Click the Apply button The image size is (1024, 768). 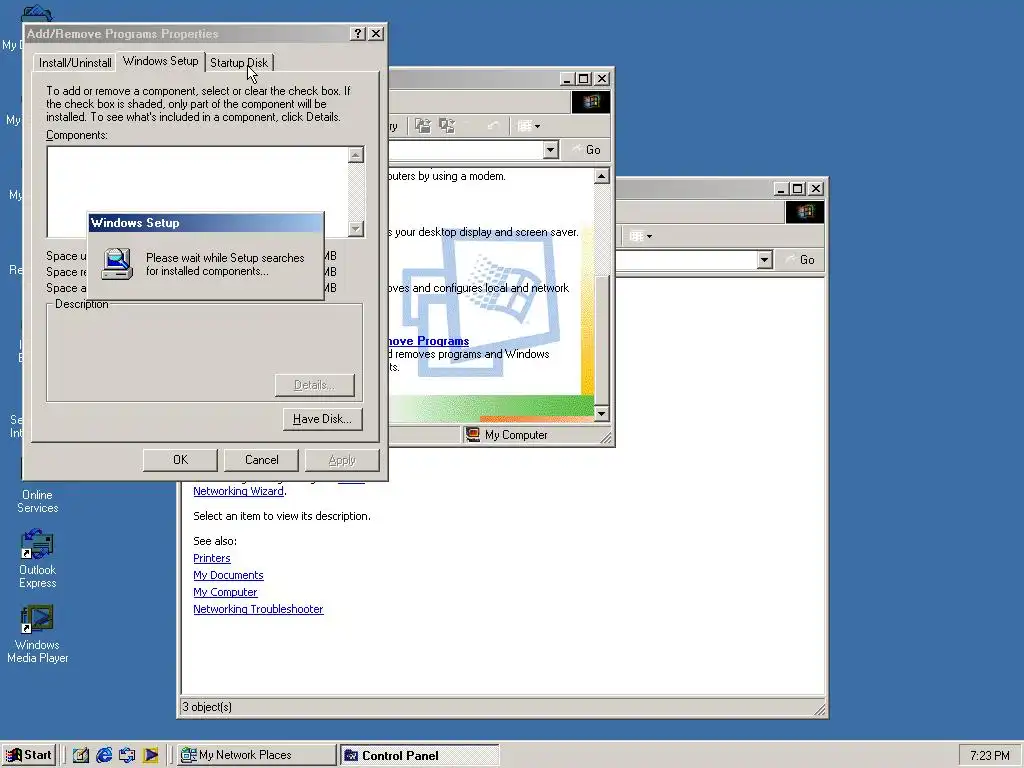tap(342, 460)
